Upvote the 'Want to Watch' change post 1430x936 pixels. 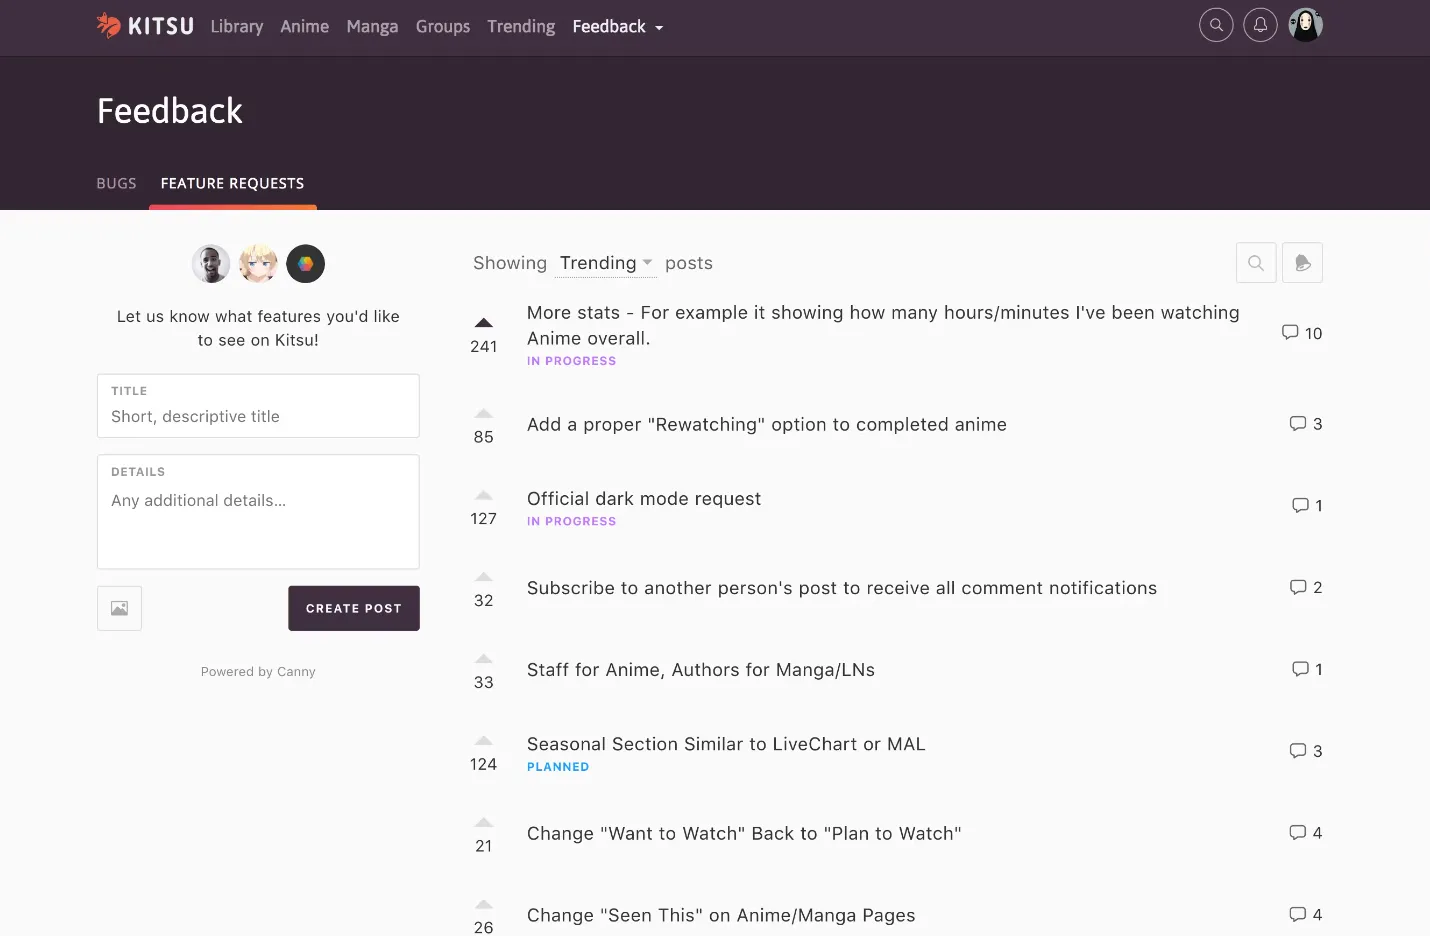pos(484,823)
